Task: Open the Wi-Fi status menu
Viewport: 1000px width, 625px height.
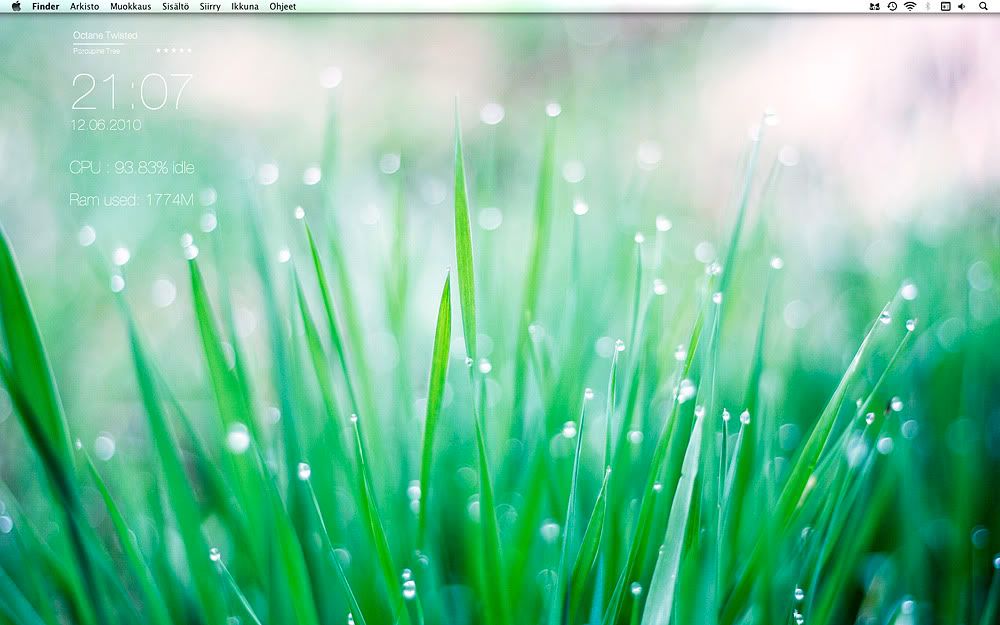Action: coord(910,6)
